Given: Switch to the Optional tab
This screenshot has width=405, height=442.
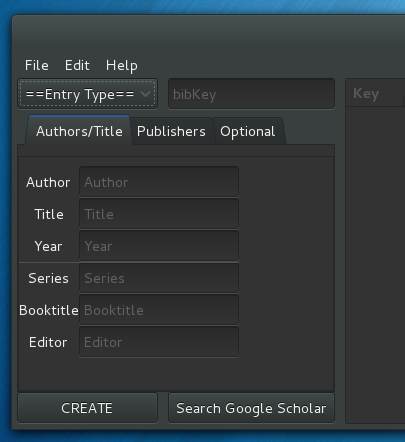Looking at the screenshot, I should tap(248, 131).
